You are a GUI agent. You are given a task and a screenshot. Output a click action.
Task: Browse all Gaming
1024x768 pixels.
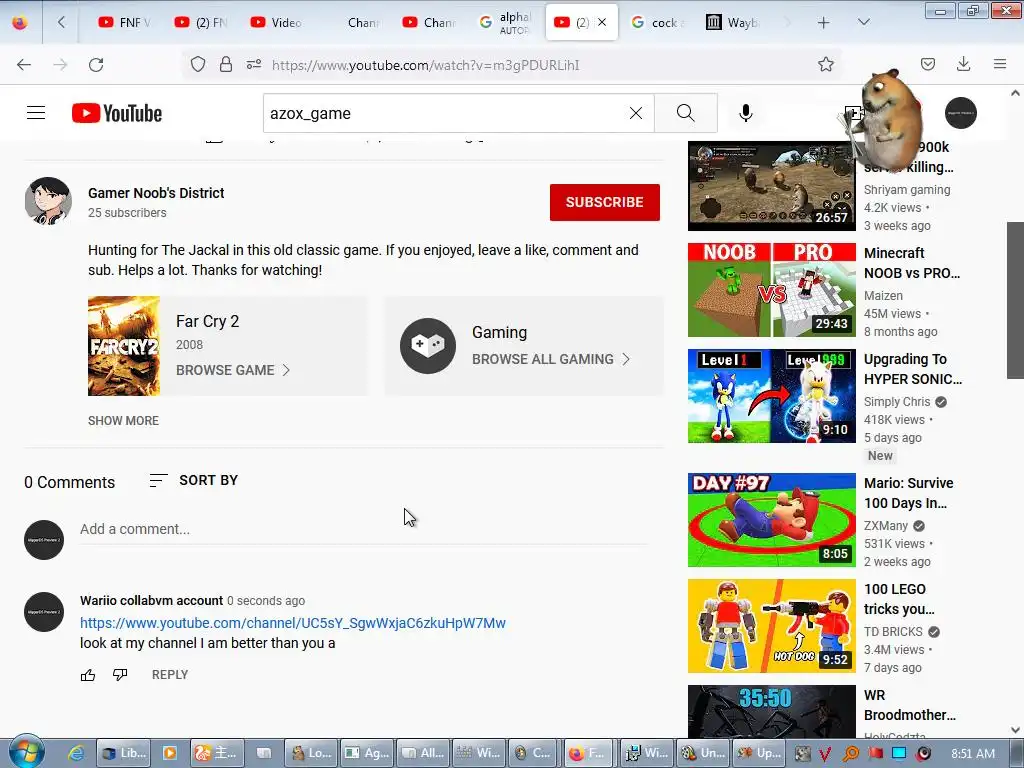(551, 359)
